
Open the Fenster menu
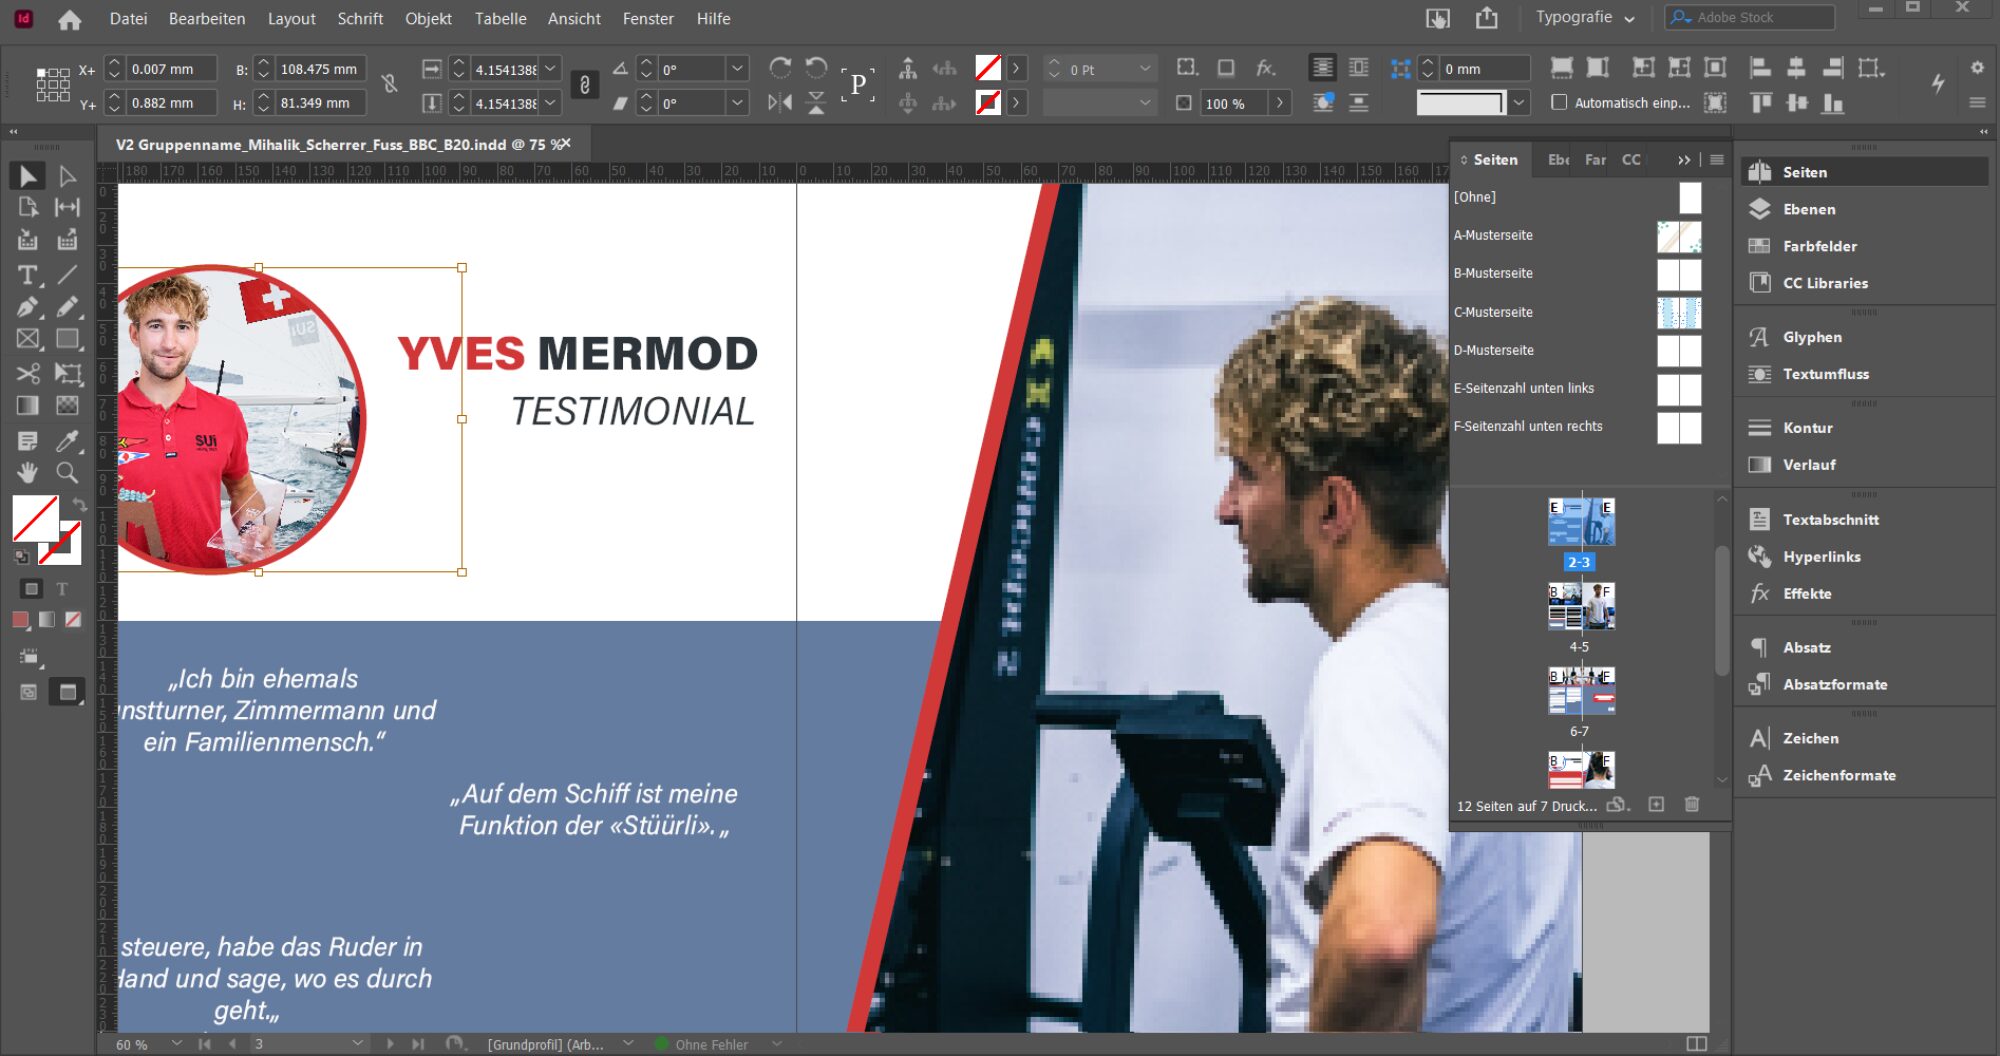pos(648,18)
